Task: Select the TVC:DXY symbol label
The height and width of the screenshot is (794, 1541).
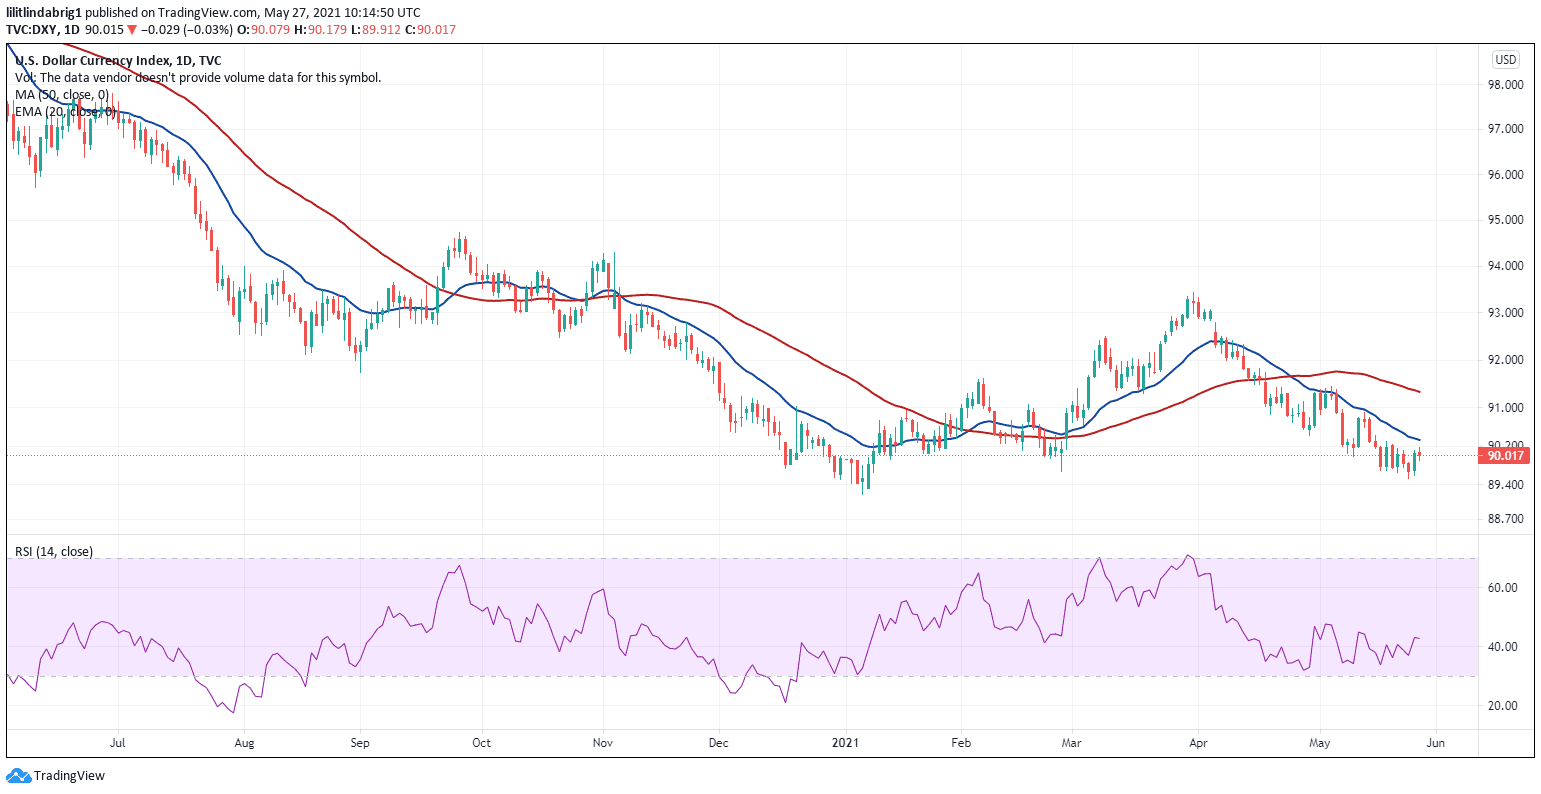Action: (x=34, y=30)
